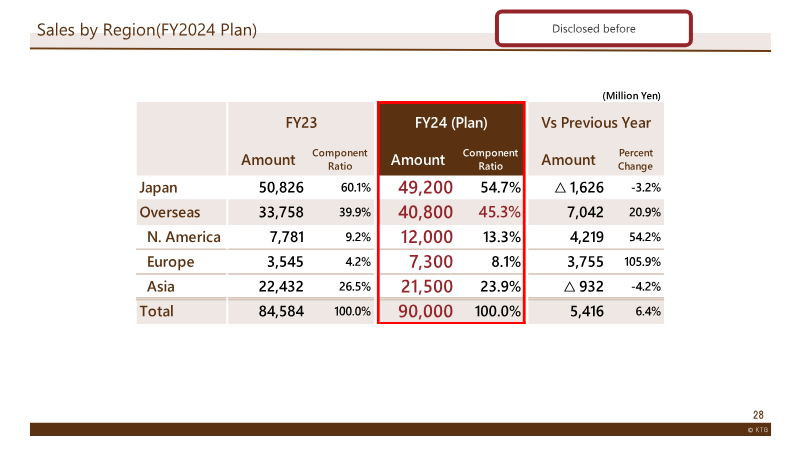
Task: Click the triangle before 1,626
Action: [560, 188]
